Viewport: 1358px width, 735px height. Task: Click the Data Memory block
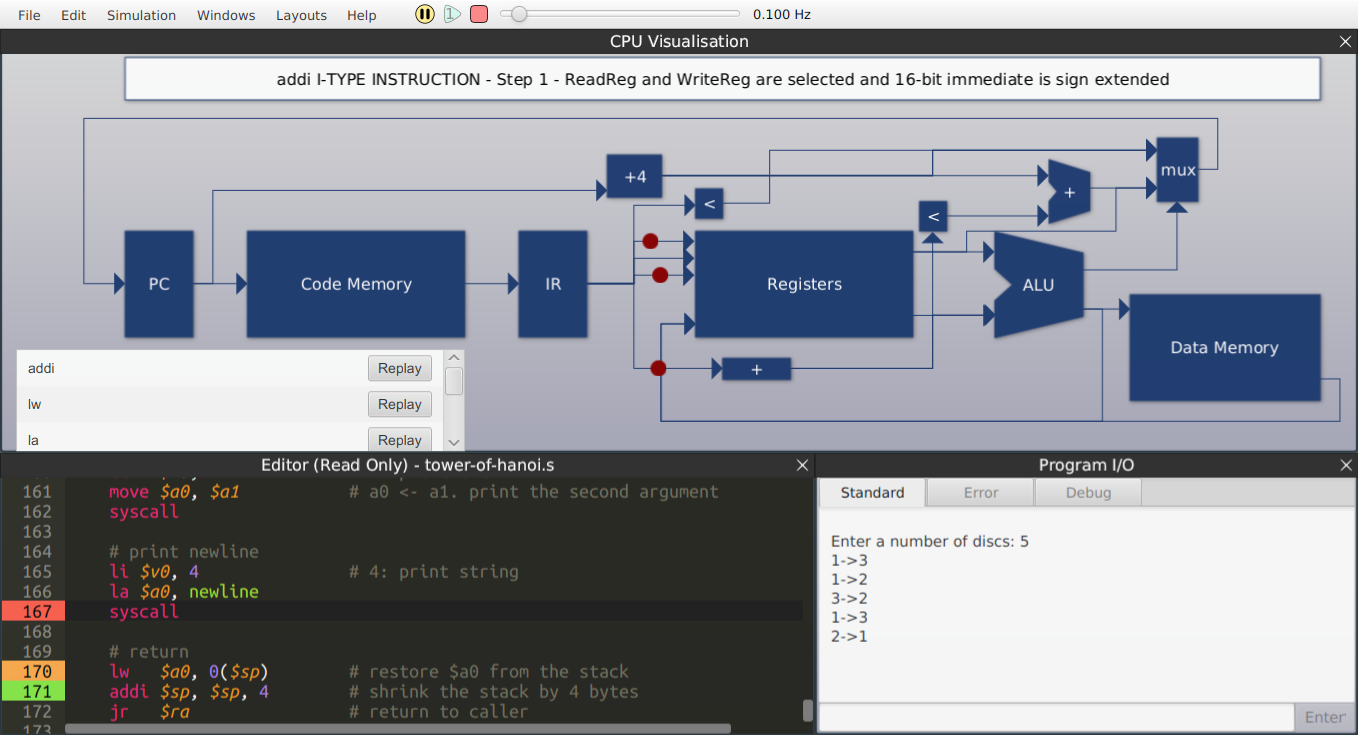tap(1224, 348)
